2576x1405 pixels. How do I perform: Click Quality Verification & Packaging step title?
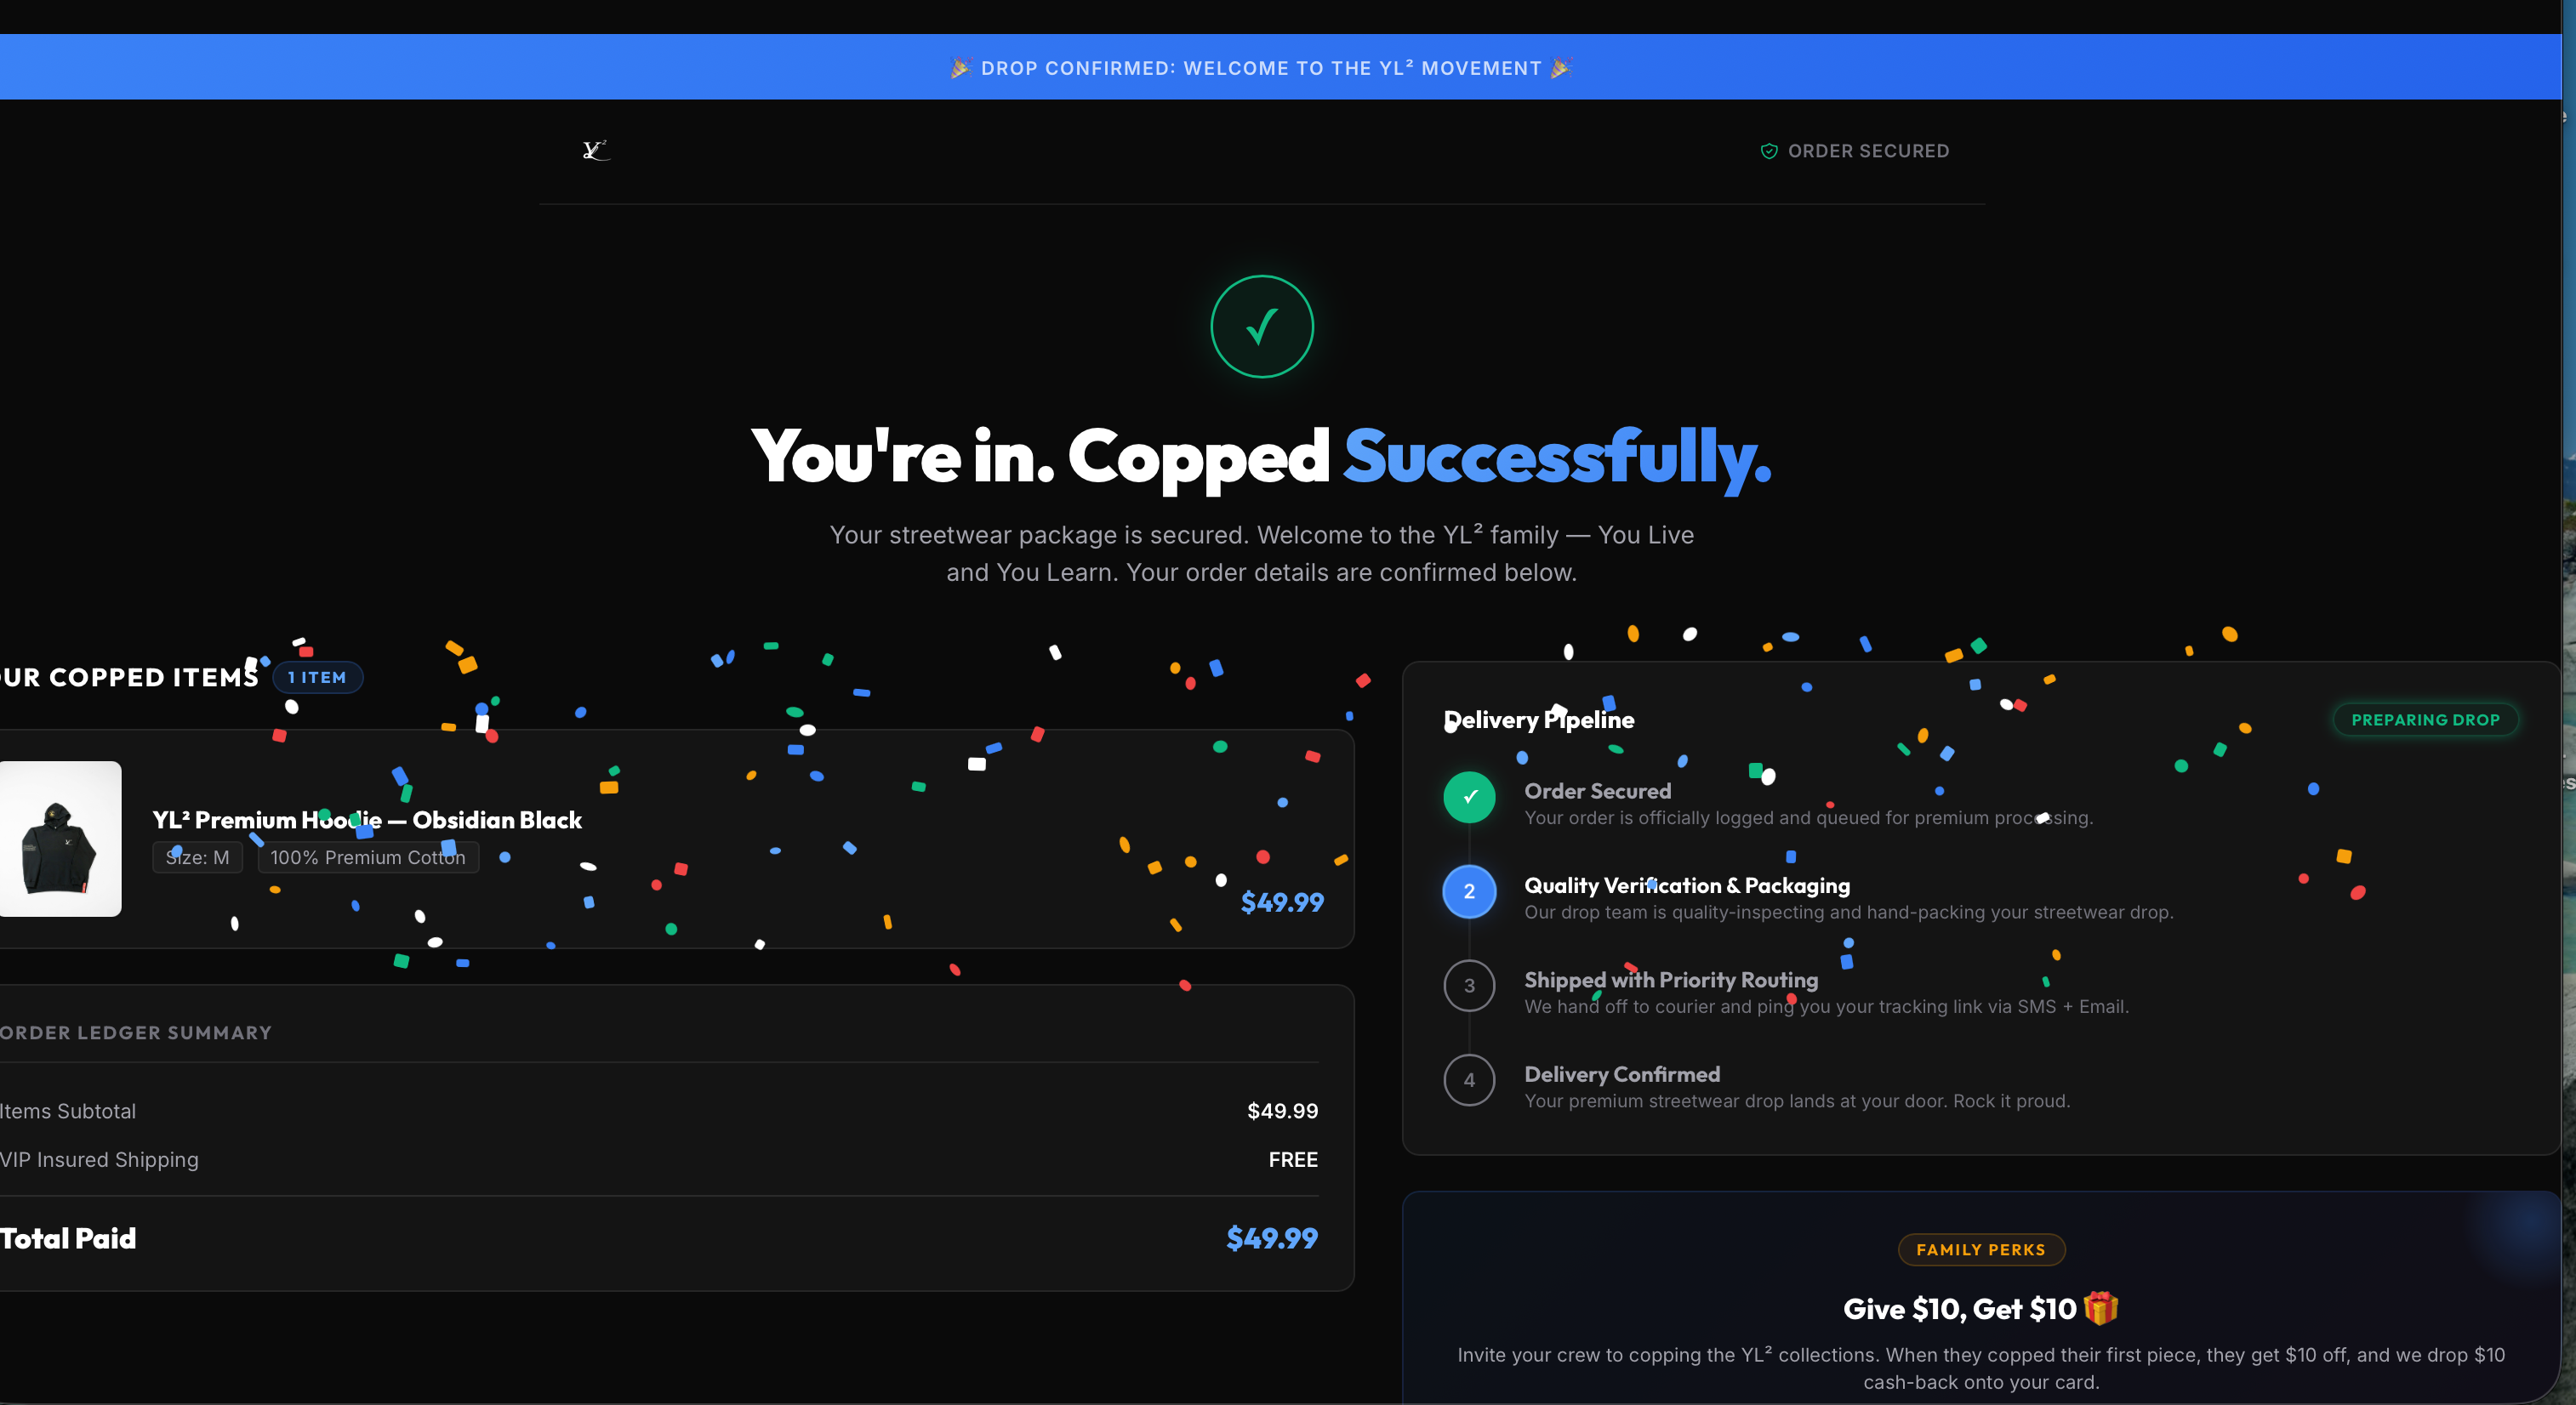coord(1687,885)
